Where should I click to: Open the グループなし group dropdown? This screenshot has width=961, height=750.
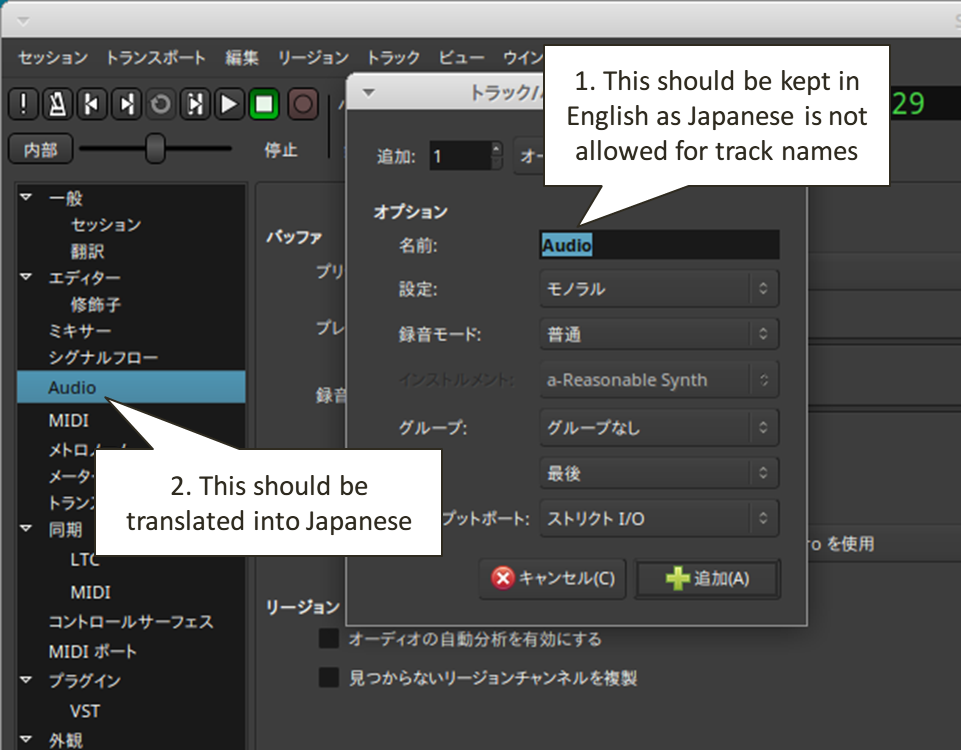coord(658,428)
